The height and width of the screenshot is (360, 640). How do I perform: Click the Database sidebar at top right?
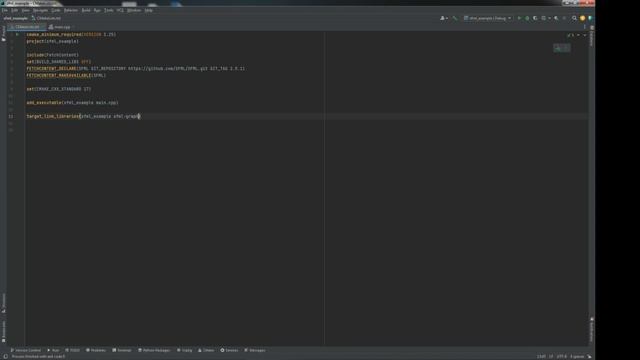592,37
